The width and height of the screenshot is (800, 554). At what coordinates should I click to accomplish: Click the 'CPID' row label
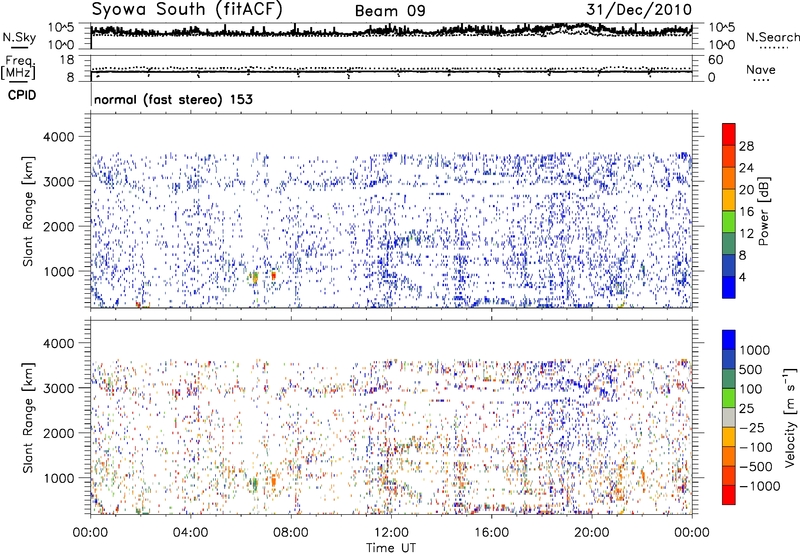pos(22,95)
